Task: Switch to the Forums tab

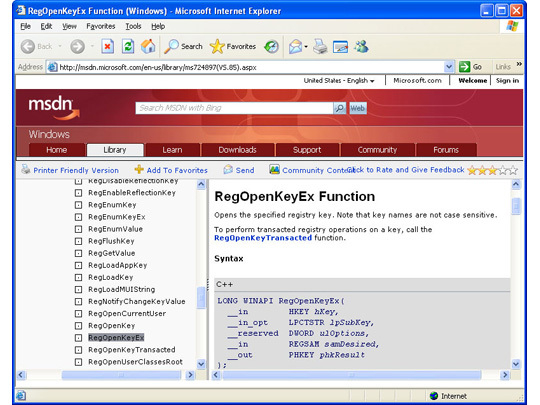Action: point(446,150)
